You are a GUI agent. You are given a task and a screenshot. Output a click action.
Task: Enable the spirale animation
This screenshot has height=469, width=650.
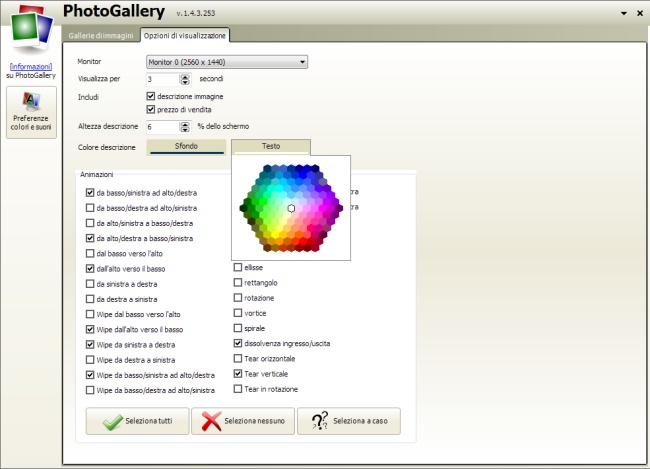coord(238,328)
